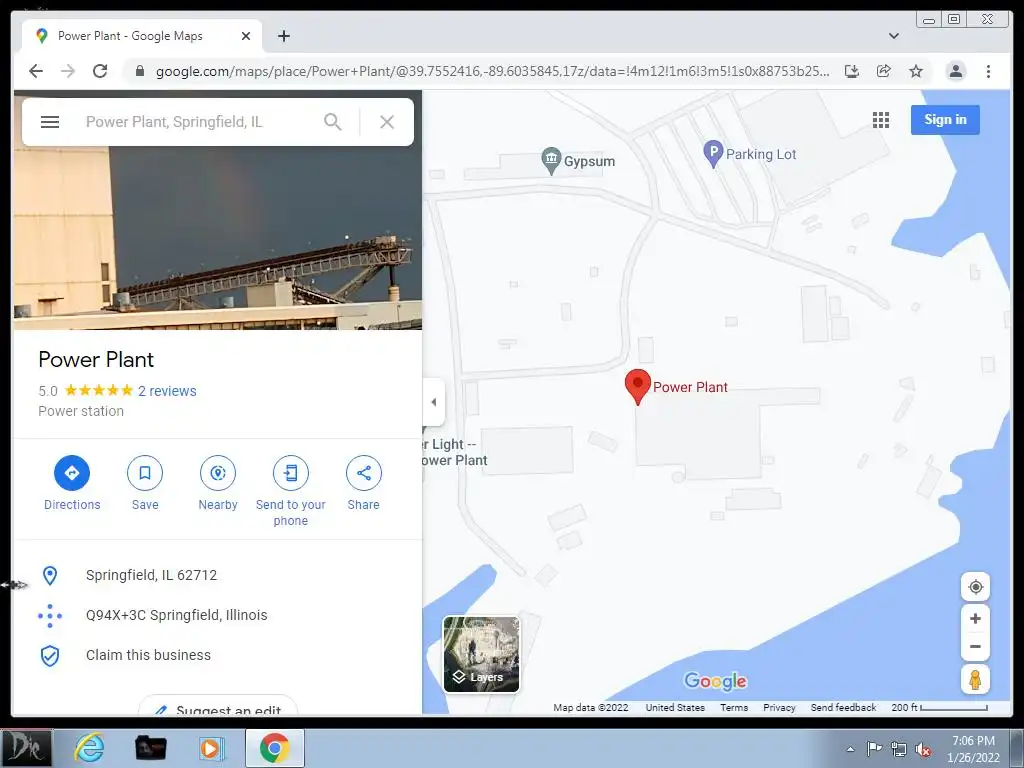Open the Chrome profile icon
Viewport: 1024px width, 768px height.
pyautogui.click(x=955, y=71)
